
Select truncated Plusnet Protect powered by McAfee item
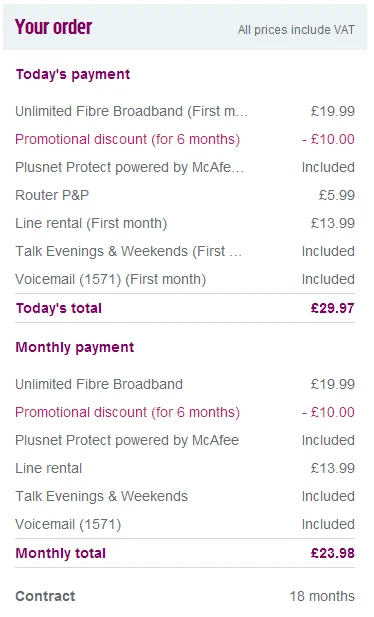tap(130, 167)
